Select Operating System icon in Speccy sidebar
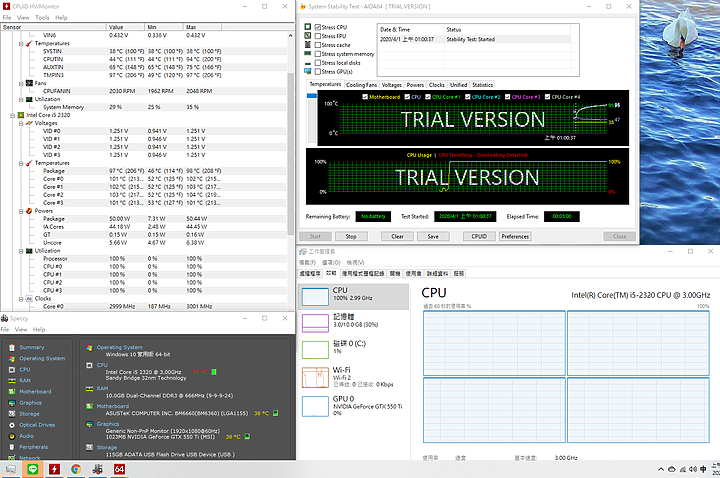Image resolution: width=720 pixels, height=478 pixels. pyautogui.click(x=12, y=359)
